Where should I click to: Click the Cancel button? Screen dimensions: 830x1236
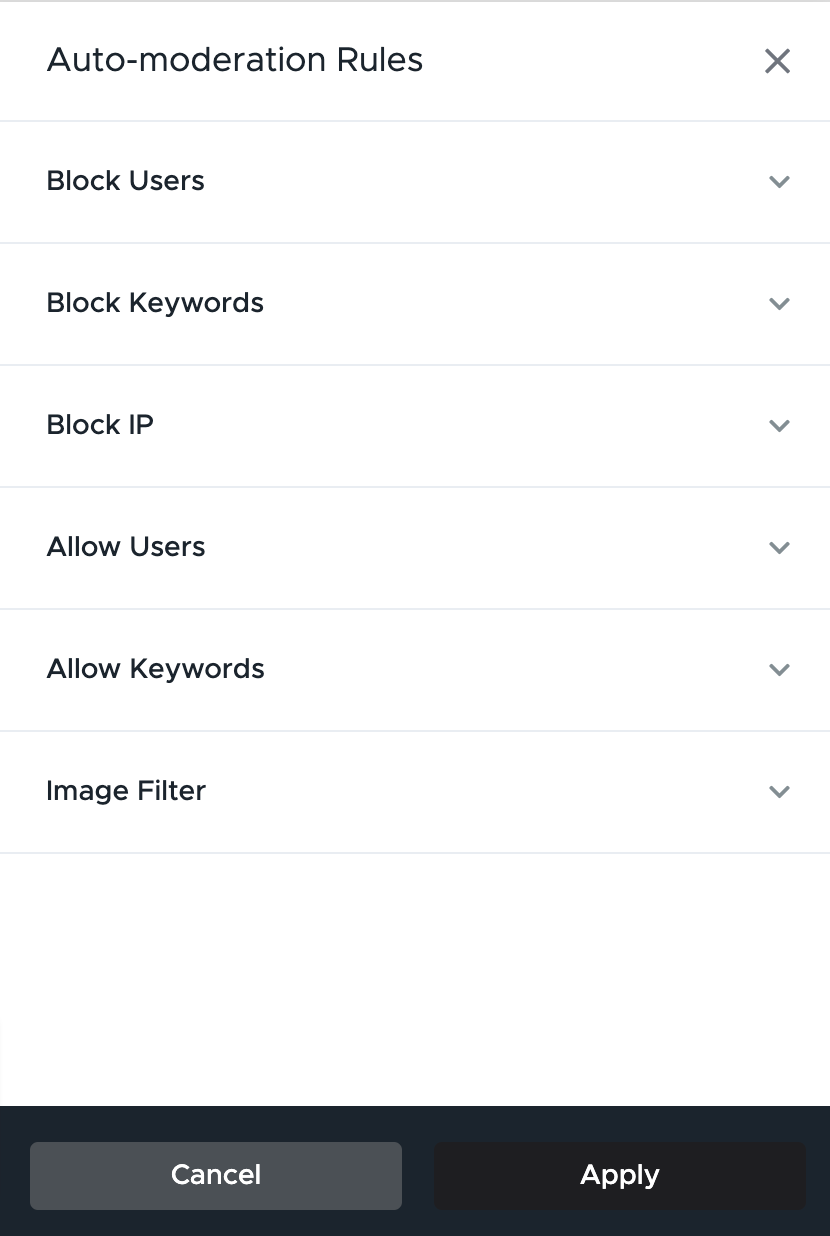point(215,1175)
